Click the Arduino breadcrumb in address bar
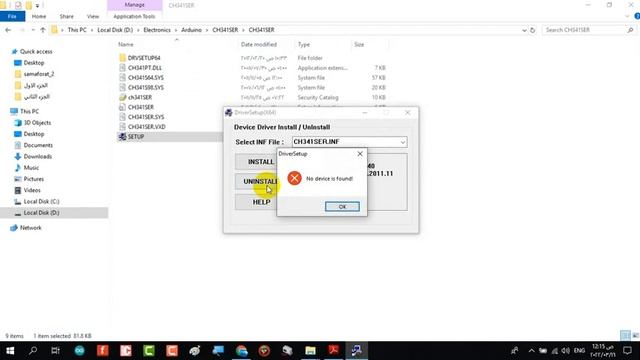The height and width of the screenshot is (360, 640). [191, 30]
